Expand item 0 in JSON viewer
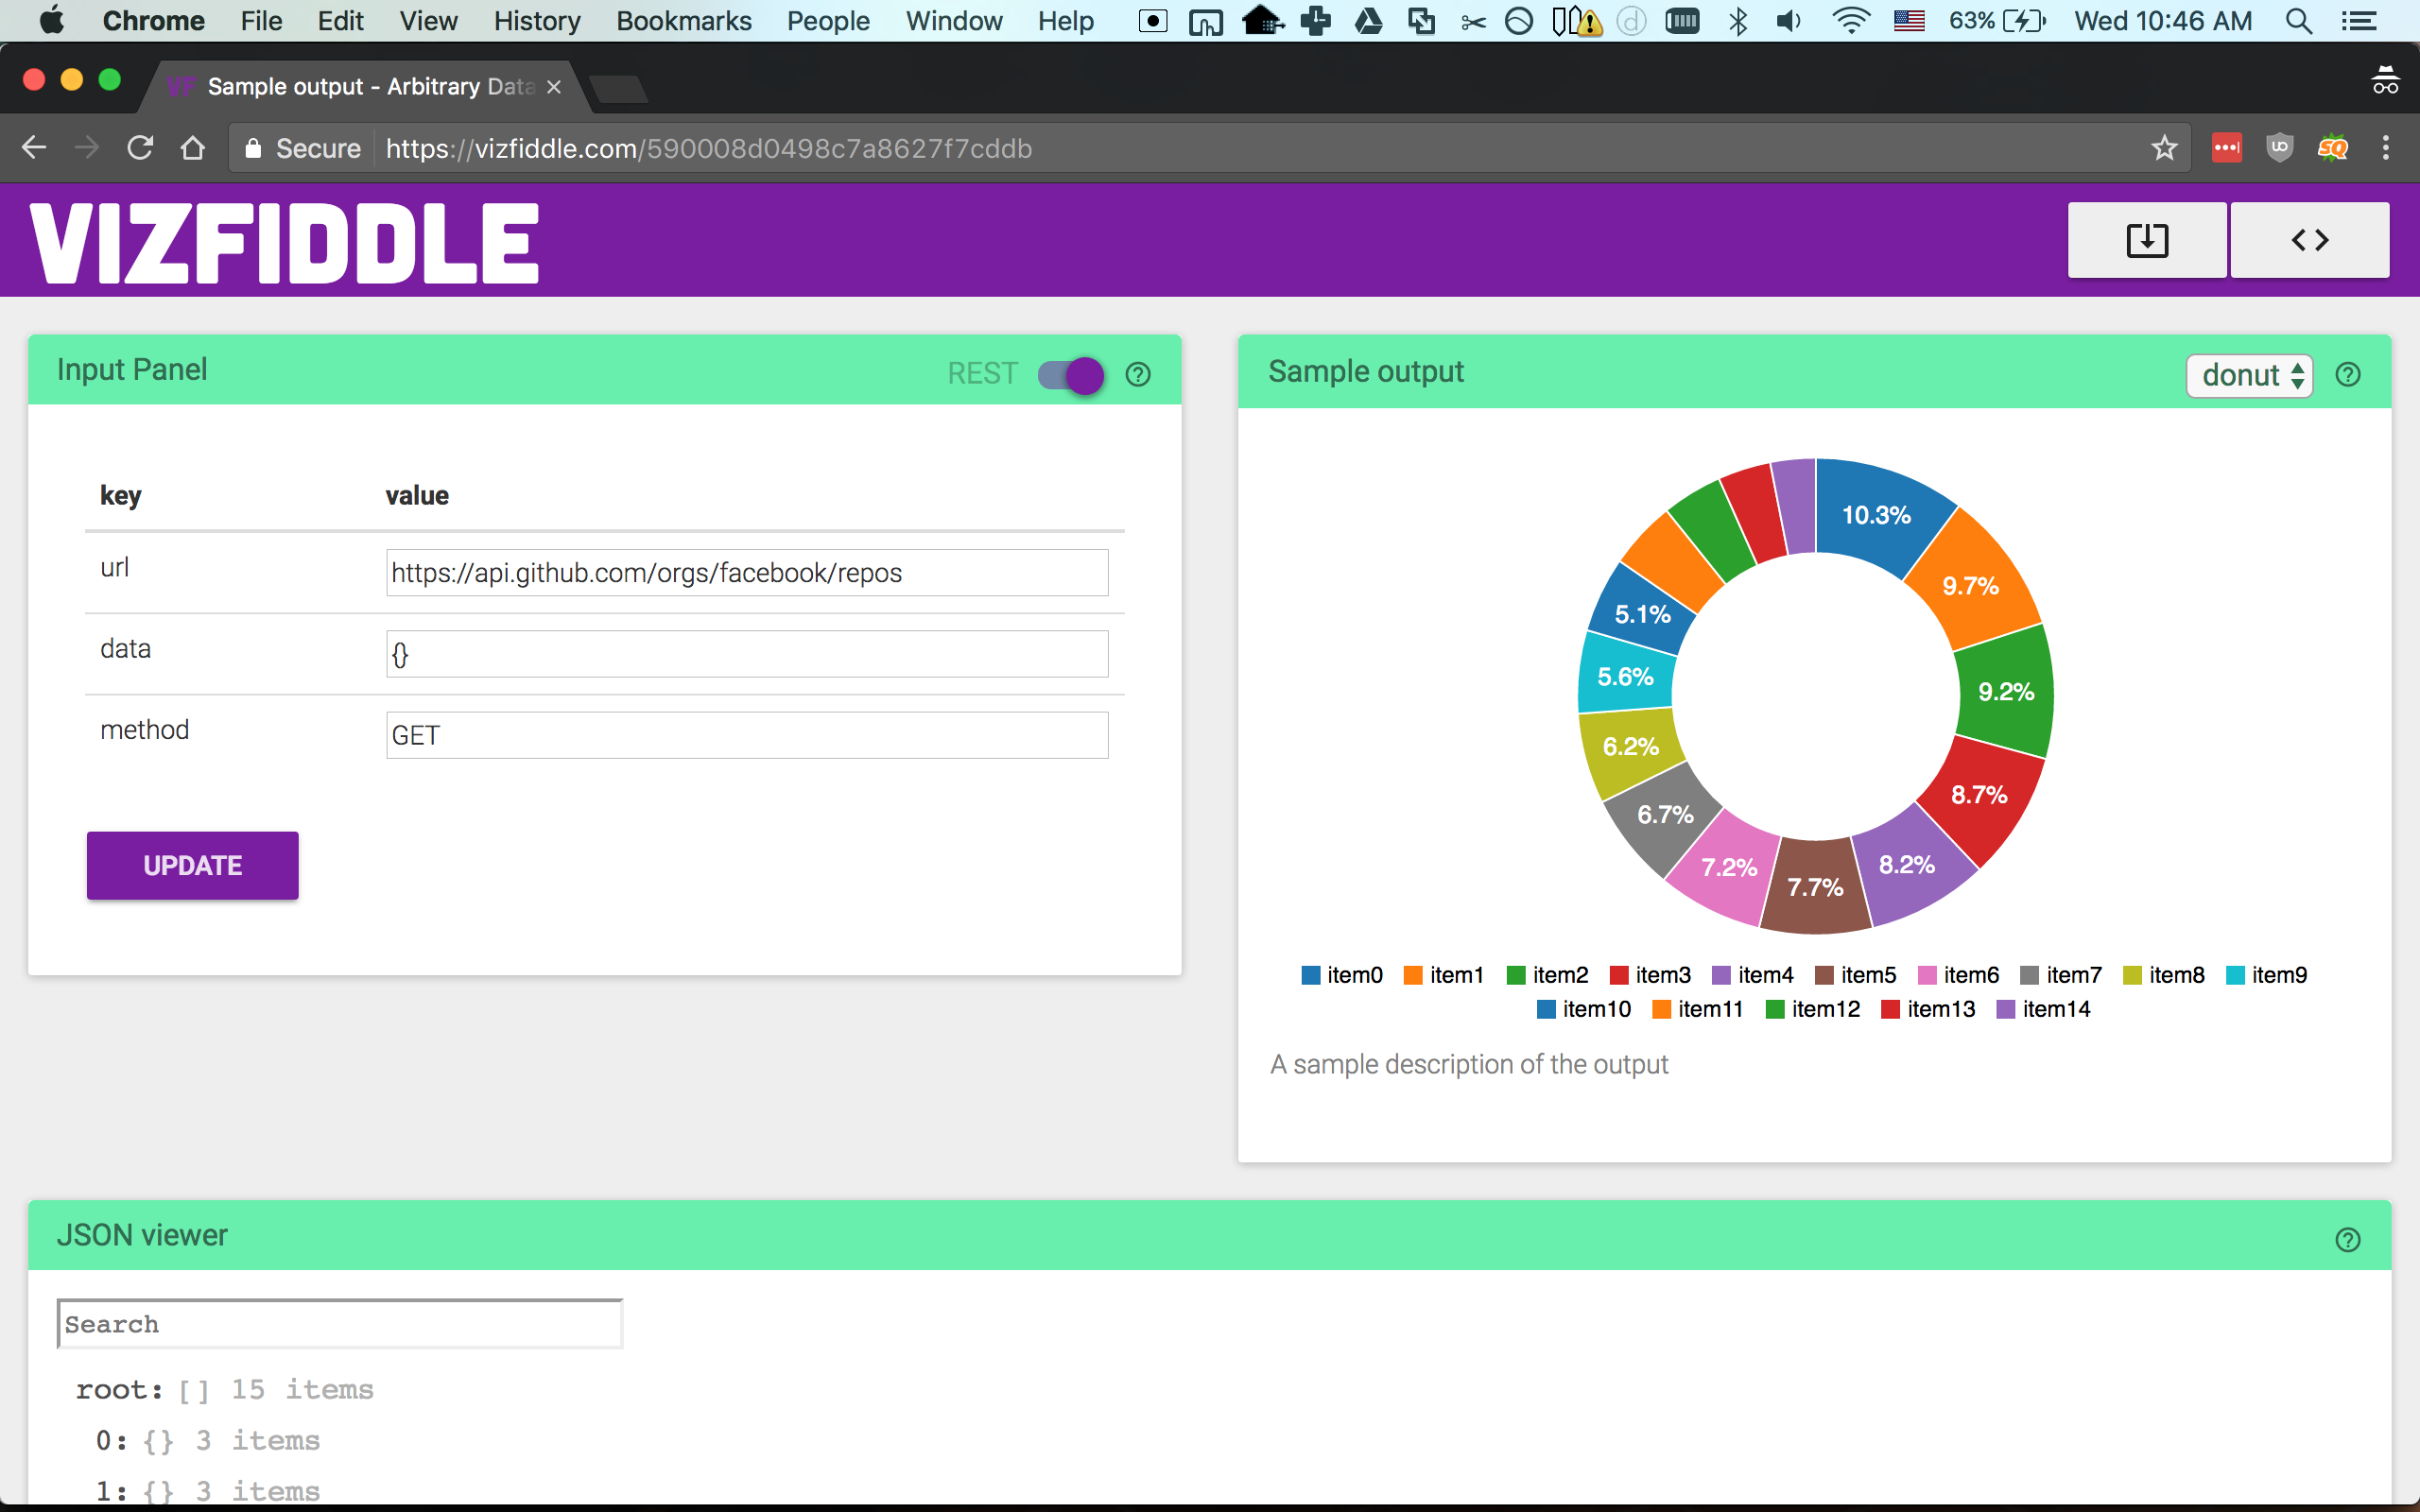Viewport: 2420px width, 1512px height. point(112,1441)
